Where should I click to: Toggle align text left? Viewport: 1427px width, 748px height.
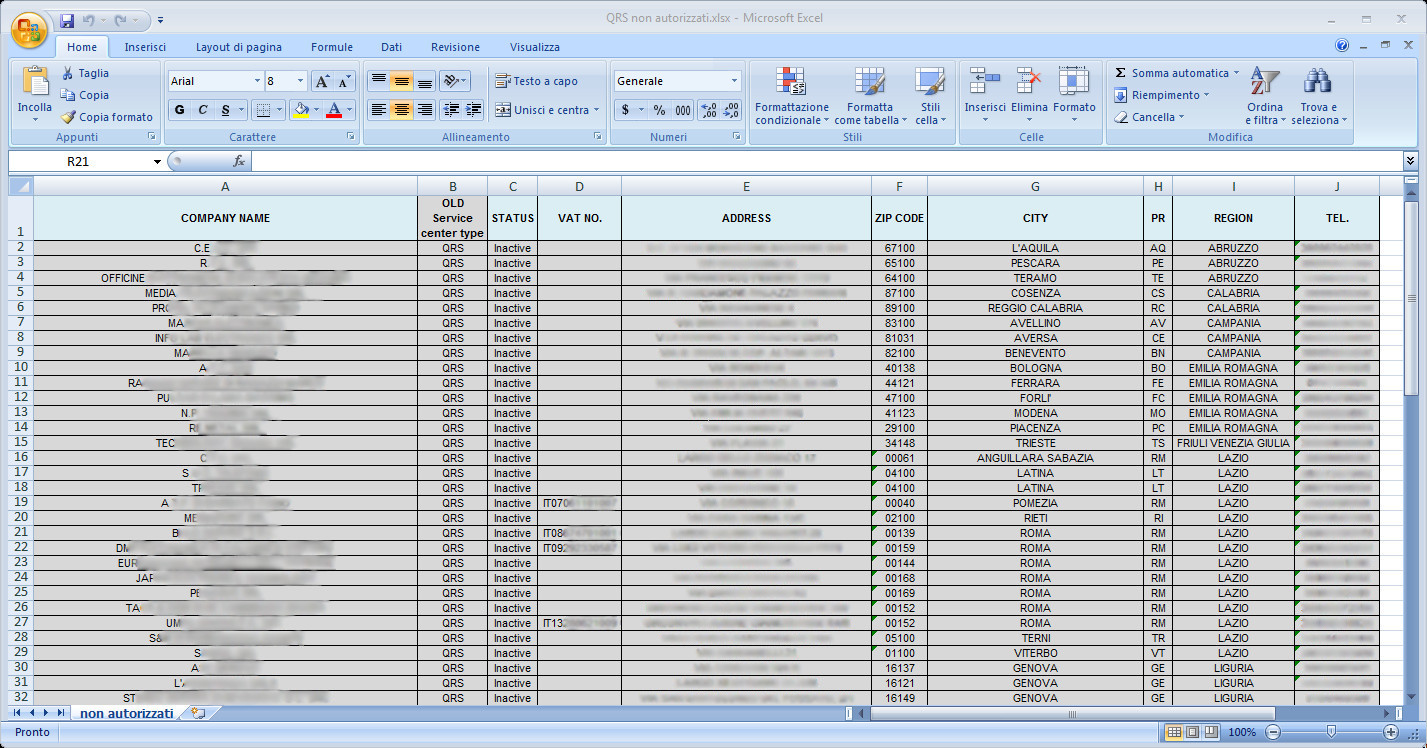point(378,110)
